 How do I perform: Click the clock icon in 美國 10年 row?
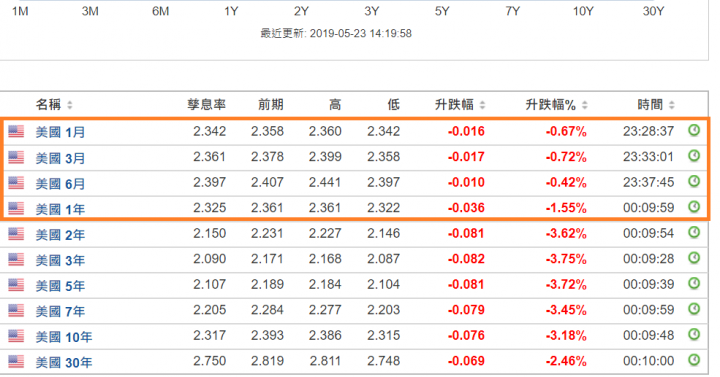pyautogui.click(x=694, y=335)
